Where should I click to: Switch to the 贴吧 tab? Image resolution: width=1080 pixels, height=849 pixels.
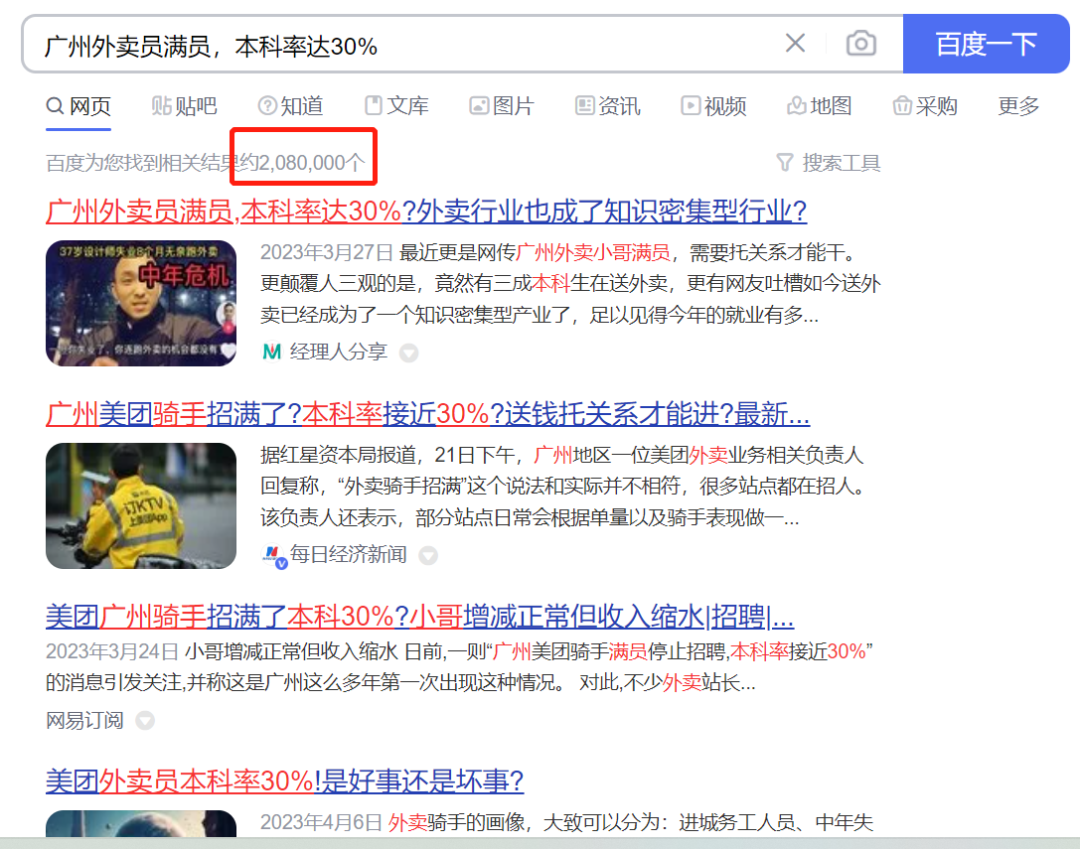(x=184, y=106)
